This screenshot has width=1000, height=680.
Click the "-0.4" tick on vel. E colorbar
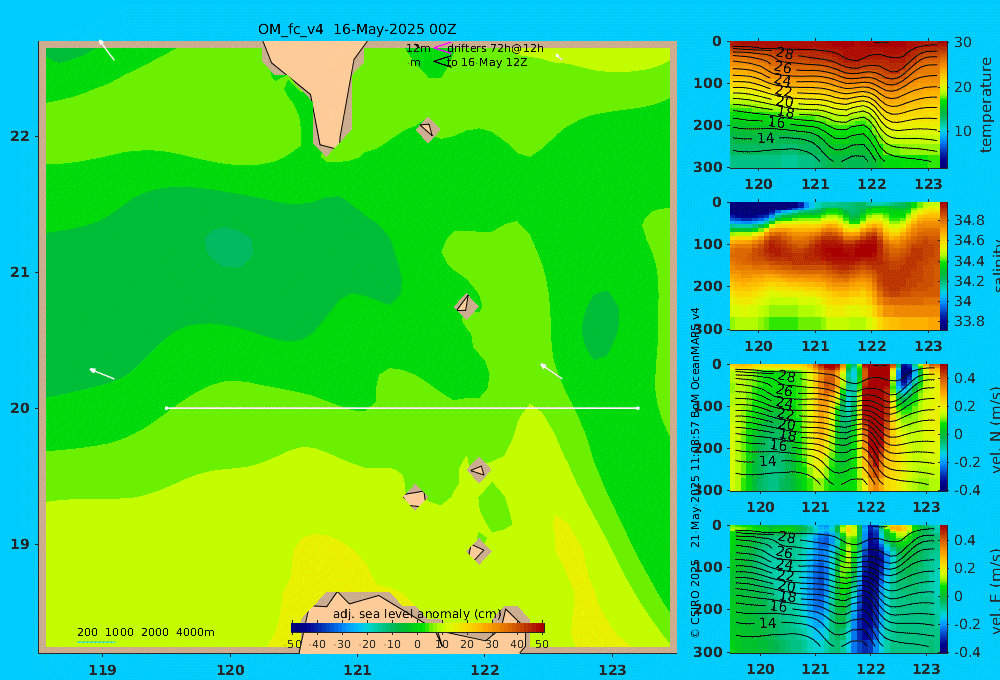[965, 652]
